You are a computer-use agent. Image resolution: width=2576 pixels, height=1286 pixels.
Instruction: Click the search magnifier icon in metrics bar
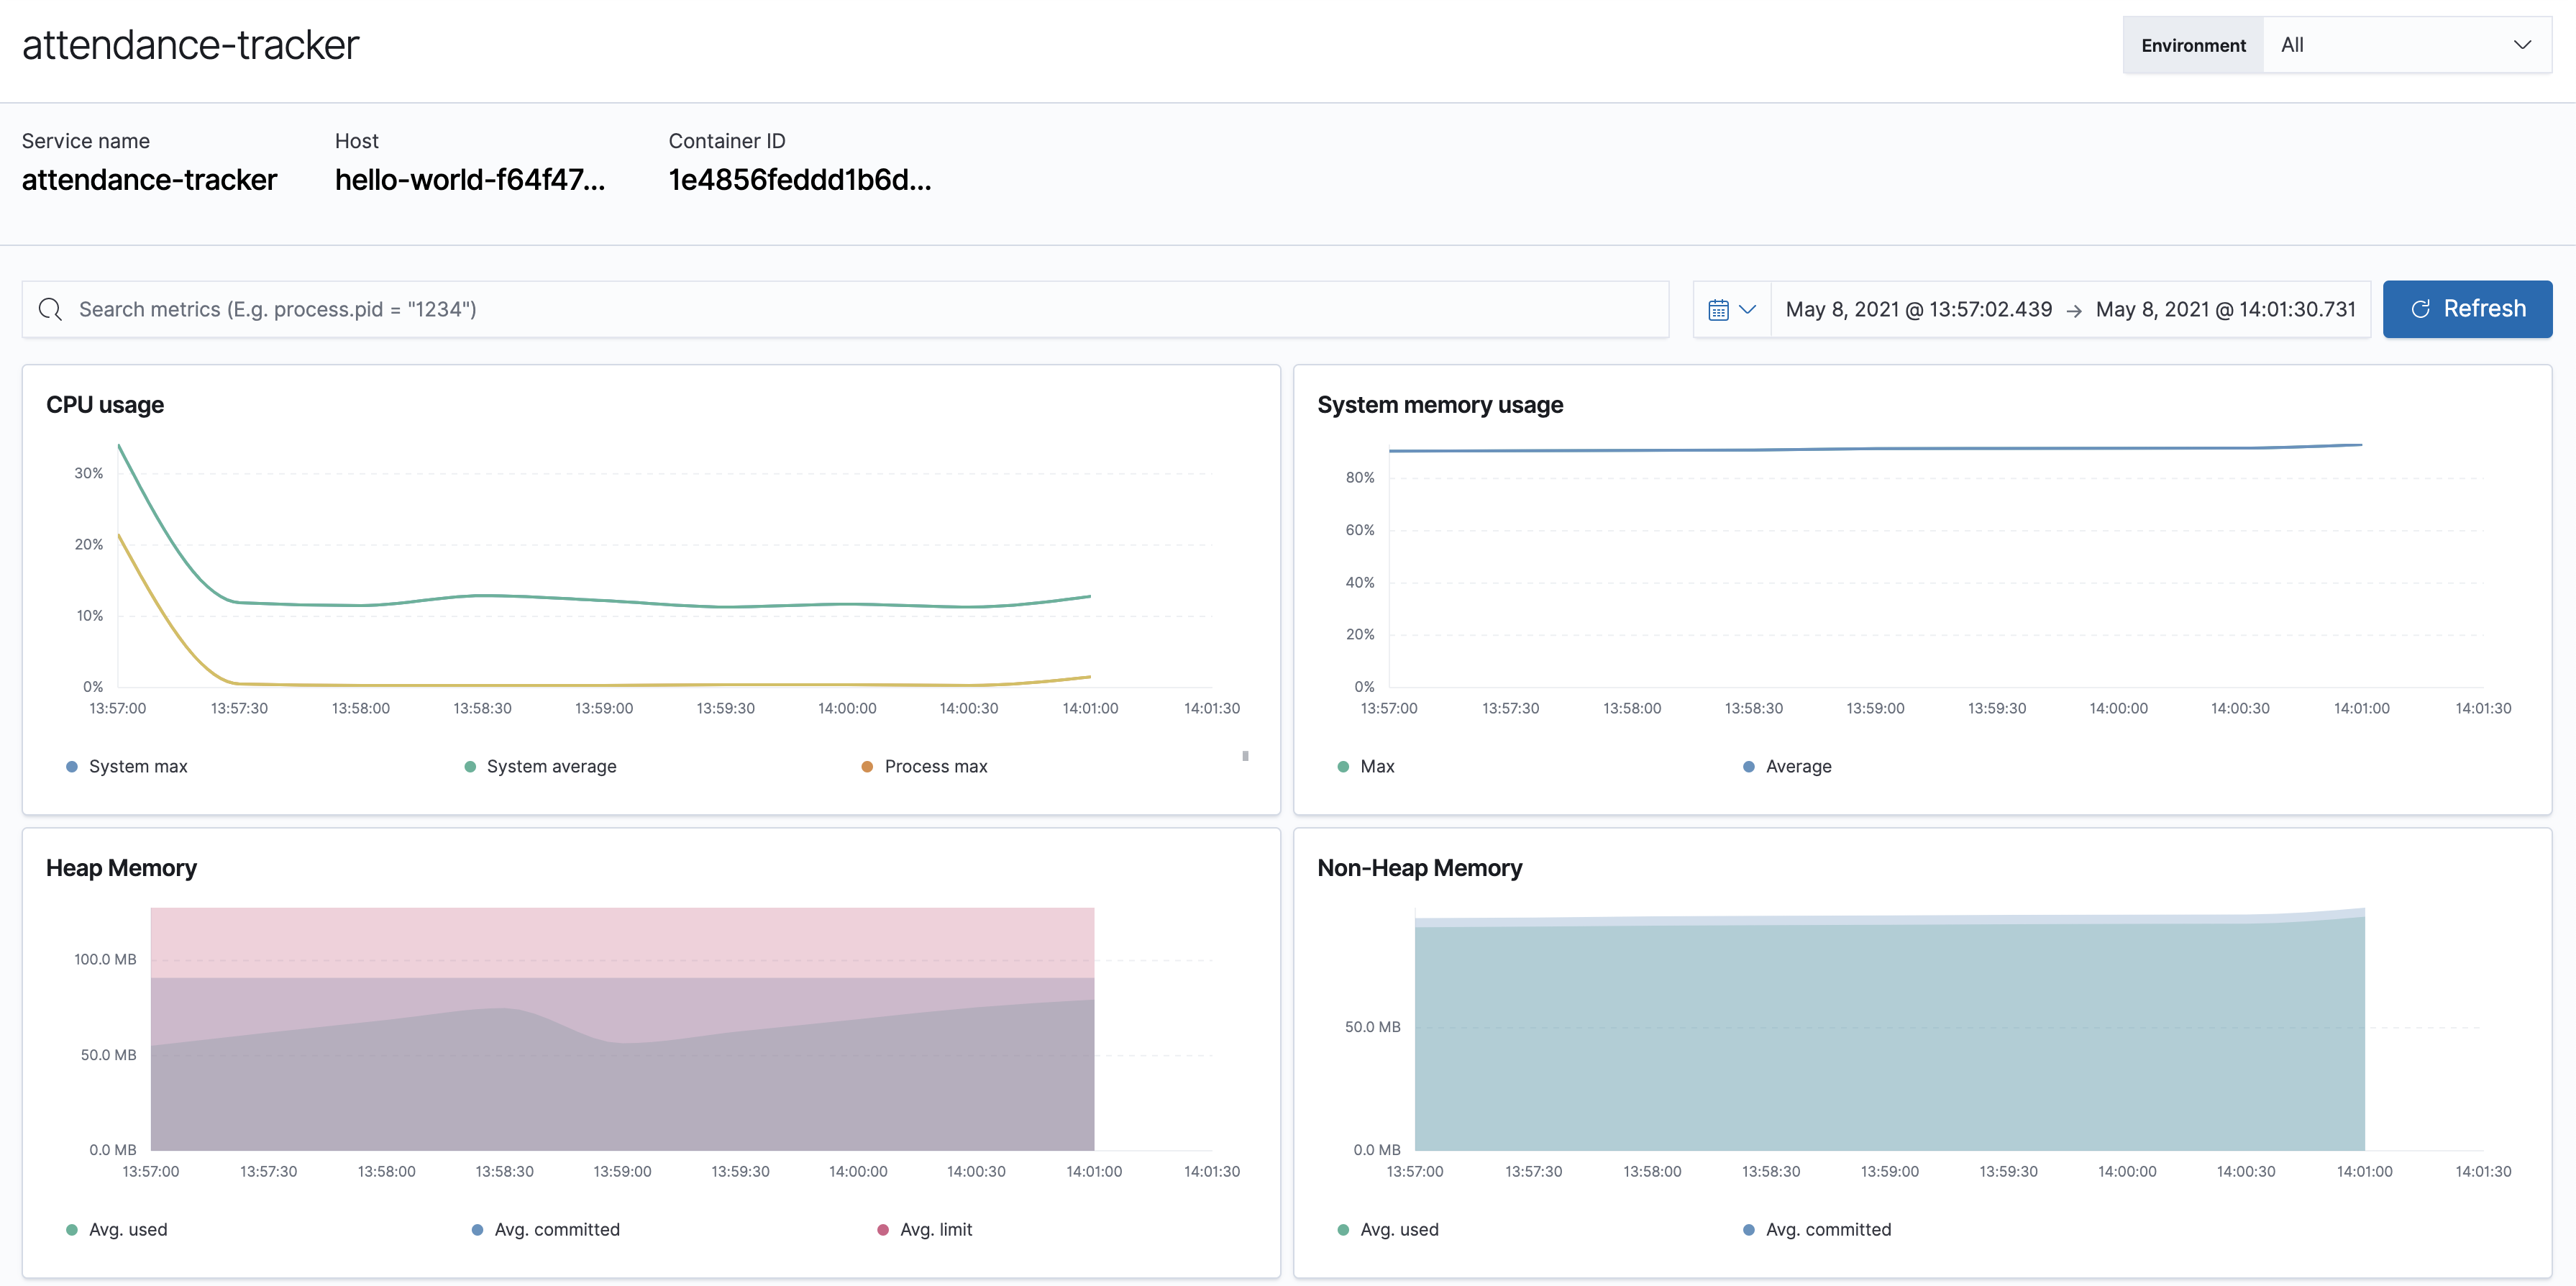pyautogui.click(x=50, y=309)
